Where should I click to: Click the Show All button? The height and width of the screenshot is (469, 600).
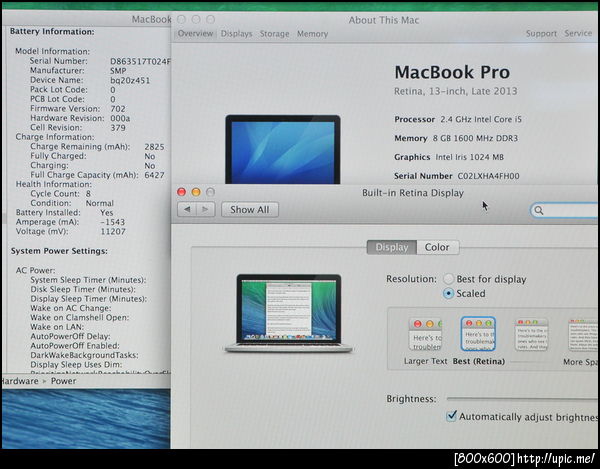[x=250, y=210]
